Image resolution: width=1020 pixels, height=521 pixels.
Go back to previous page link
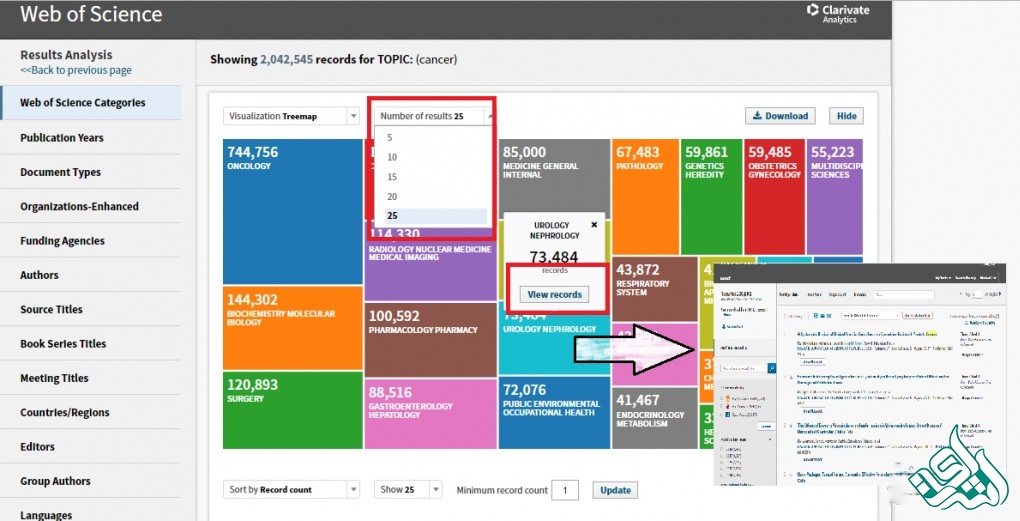[76, 71]
